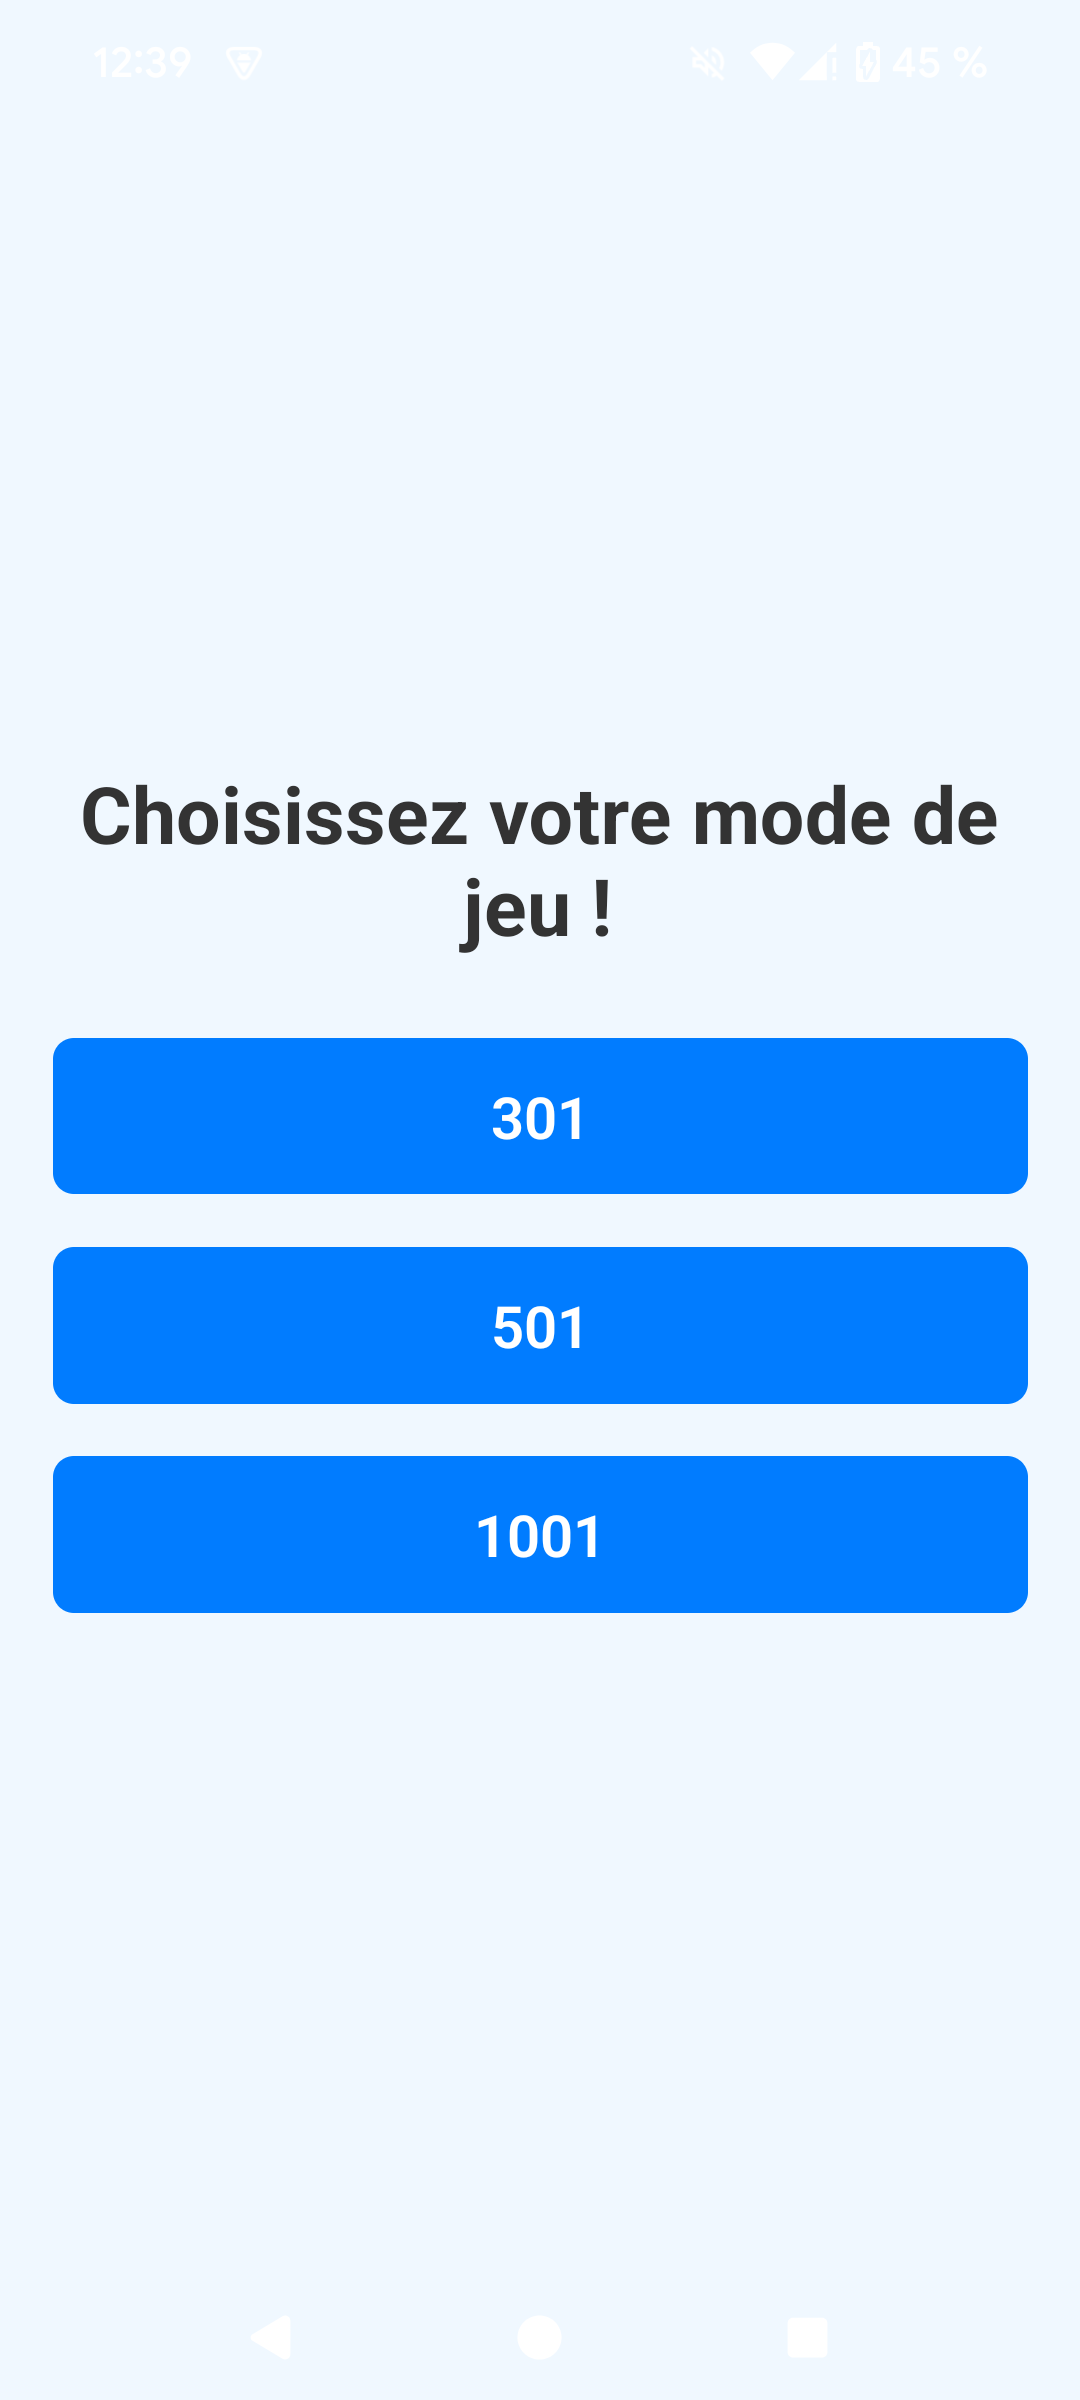Tap the "Choisissez votre mode de jeu !" heading
The image size is (1080, 2400).
[x=540, y=863]
